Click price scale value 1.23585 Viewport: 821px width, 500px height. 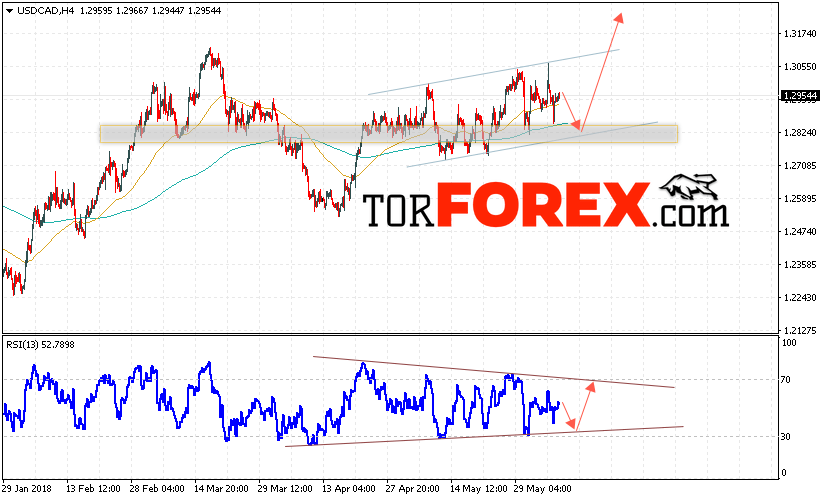tap(800, 264)
